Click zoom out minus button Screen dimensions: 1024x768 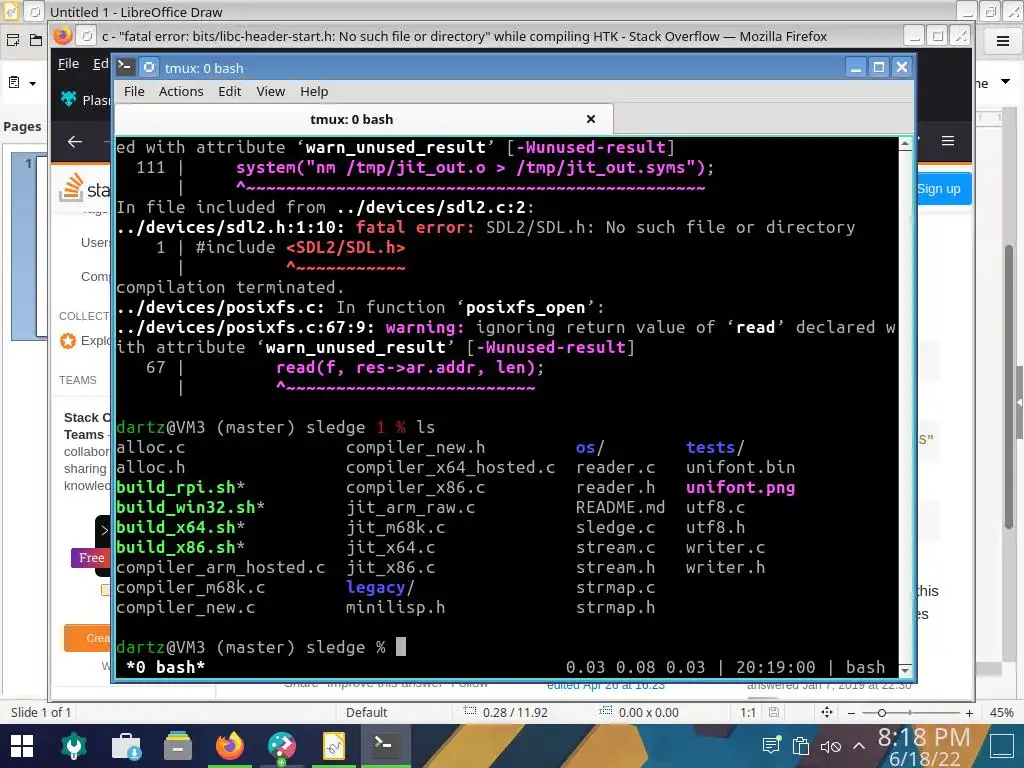[851, 713]
